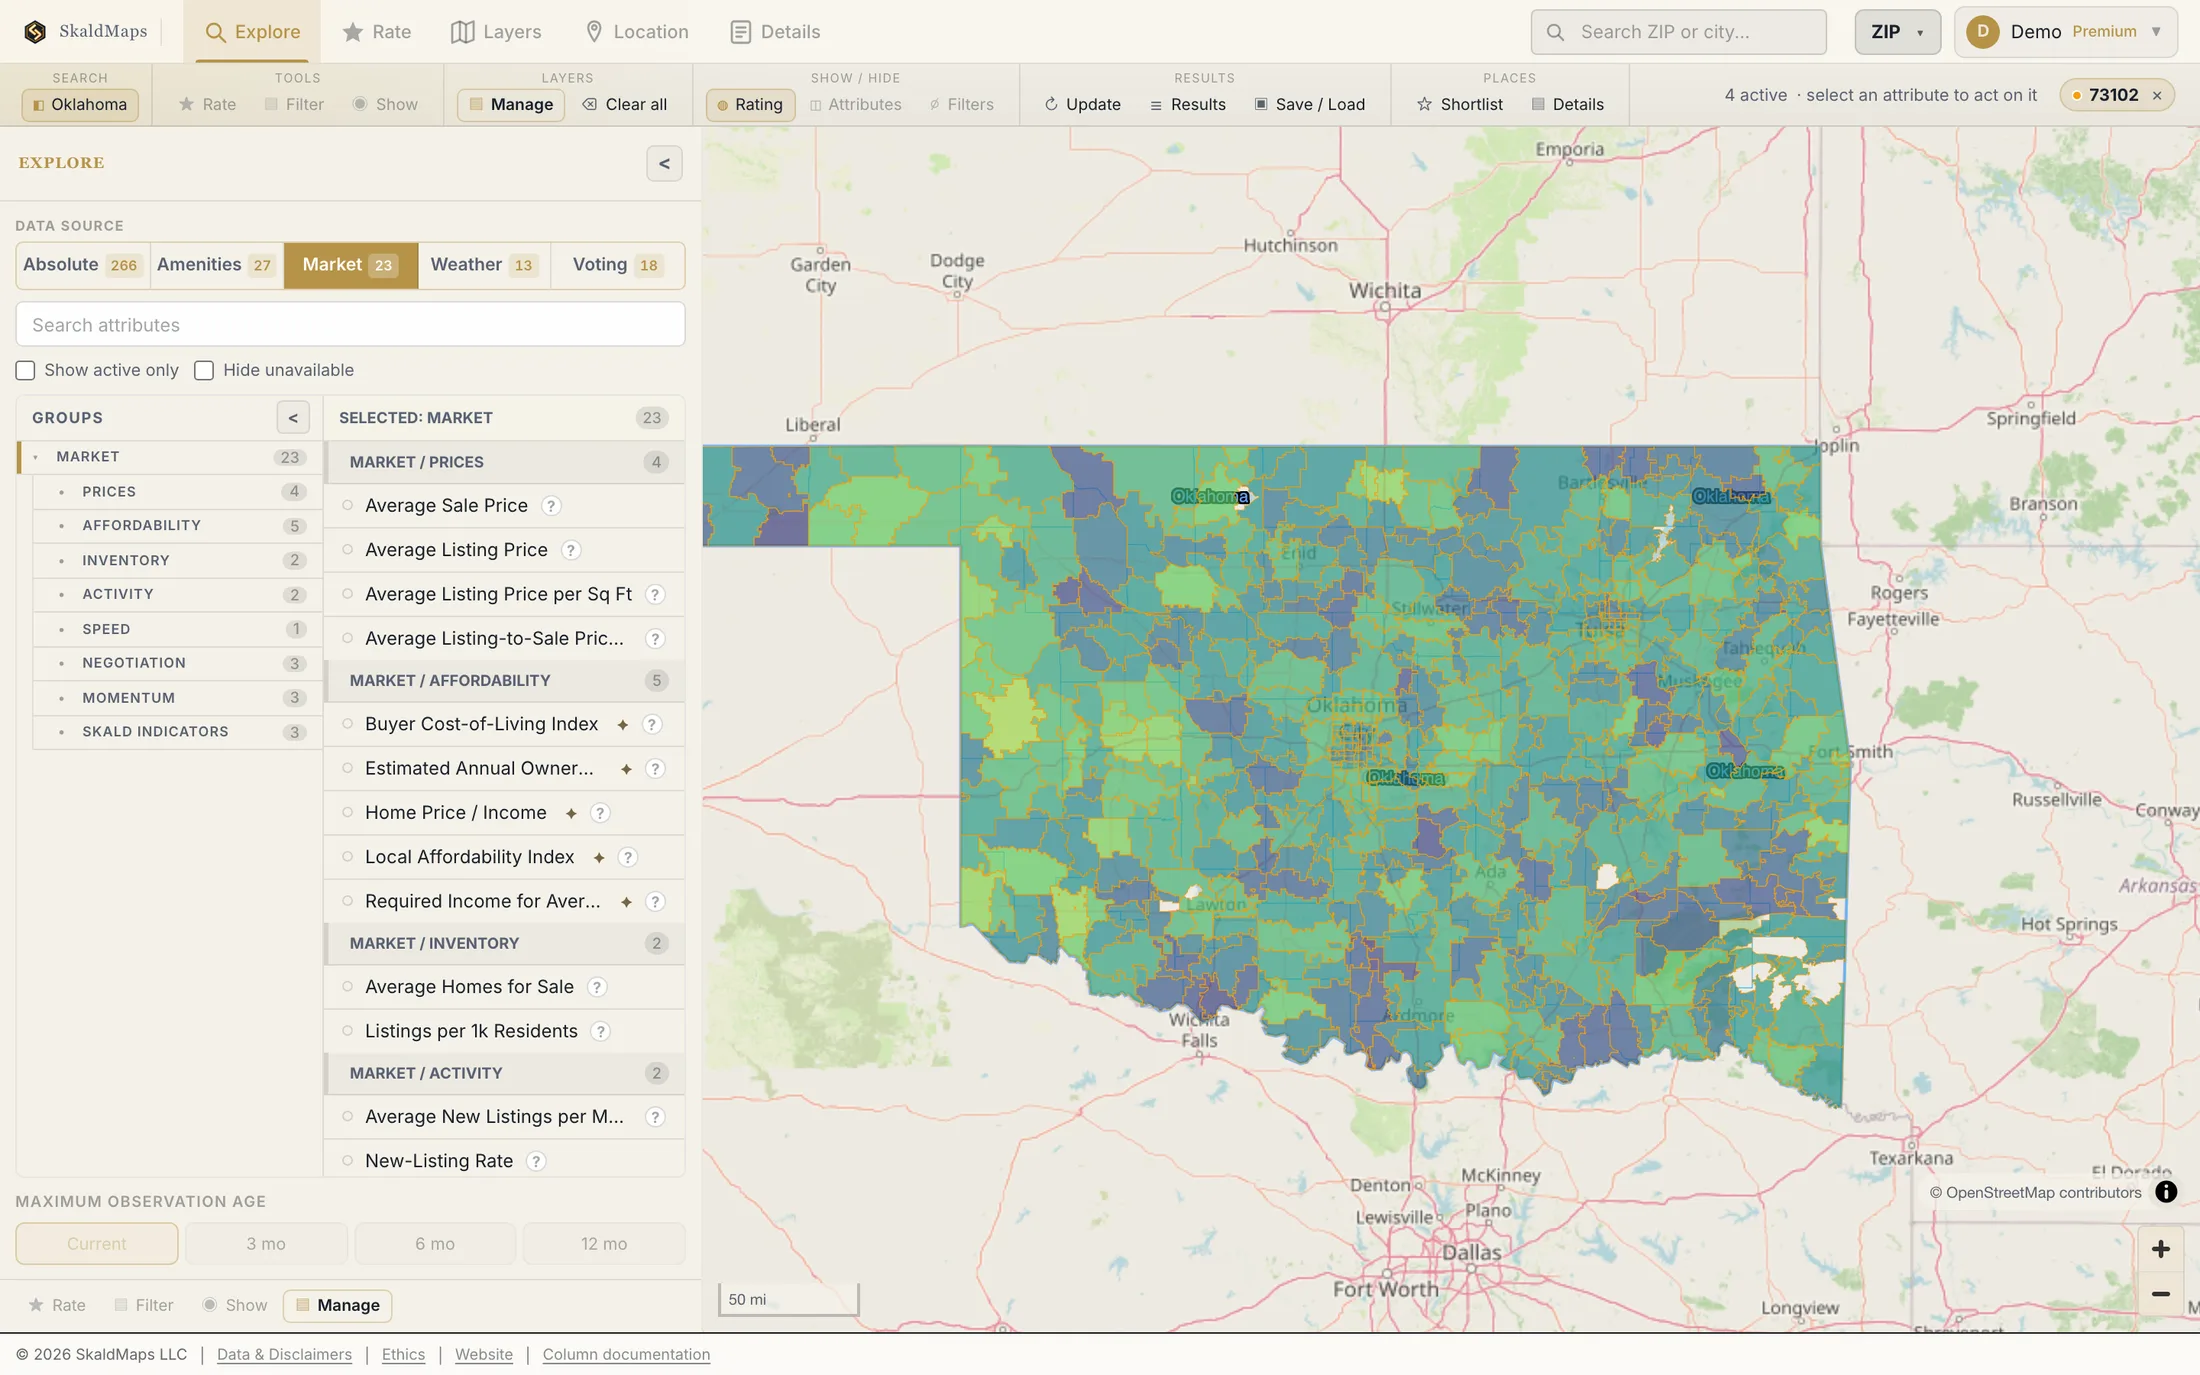Select the Voting data source tab
The height and width of the screenshot is (1375, 2200).
[x=617, y=265]
